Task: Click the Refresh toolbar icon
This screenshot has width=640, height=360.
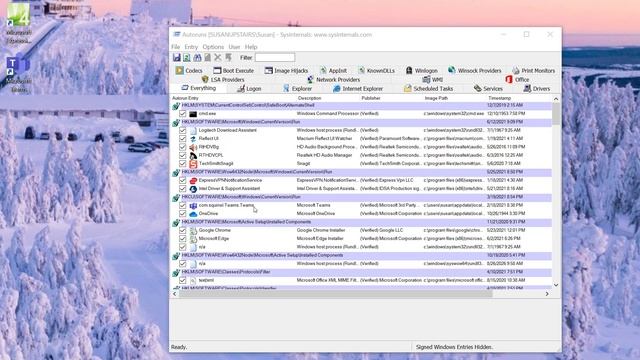Action: click(x=187, y=58)
